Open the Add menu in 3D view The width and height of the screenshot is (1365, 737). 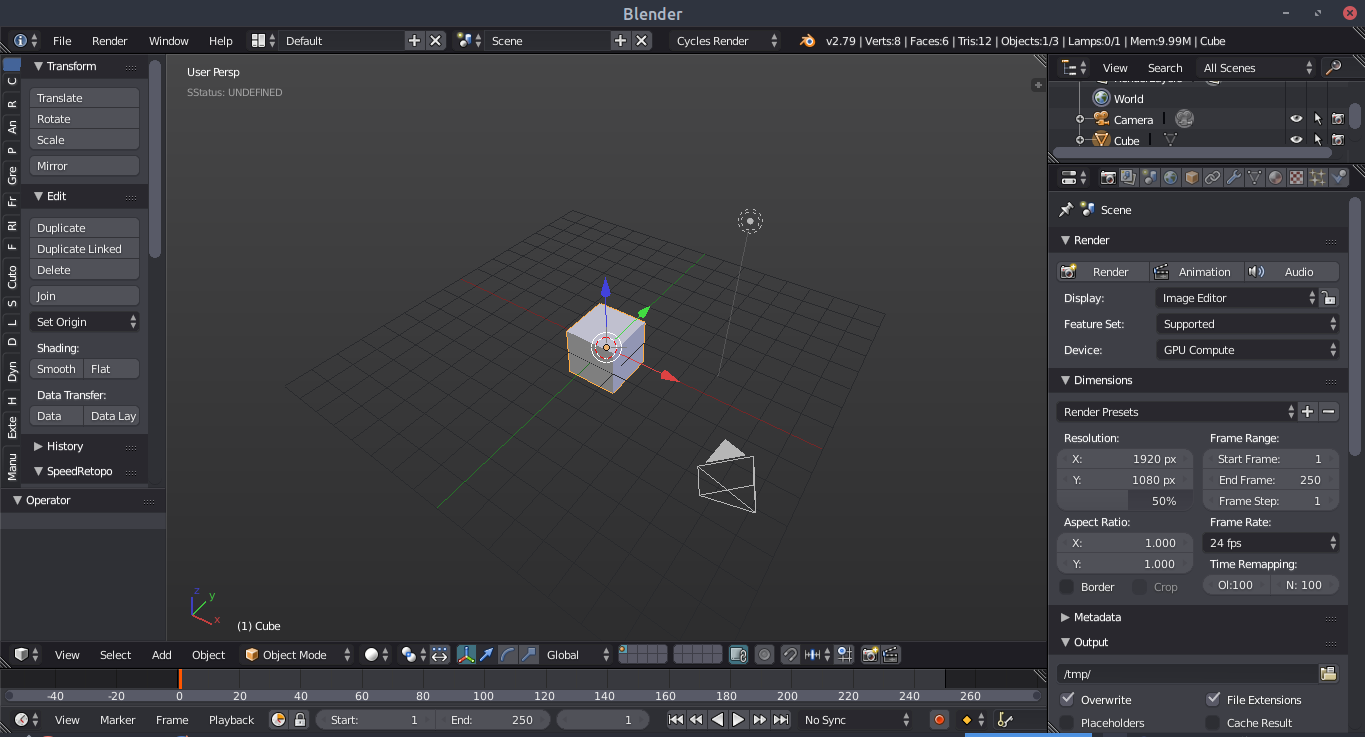tap(162, 655)
